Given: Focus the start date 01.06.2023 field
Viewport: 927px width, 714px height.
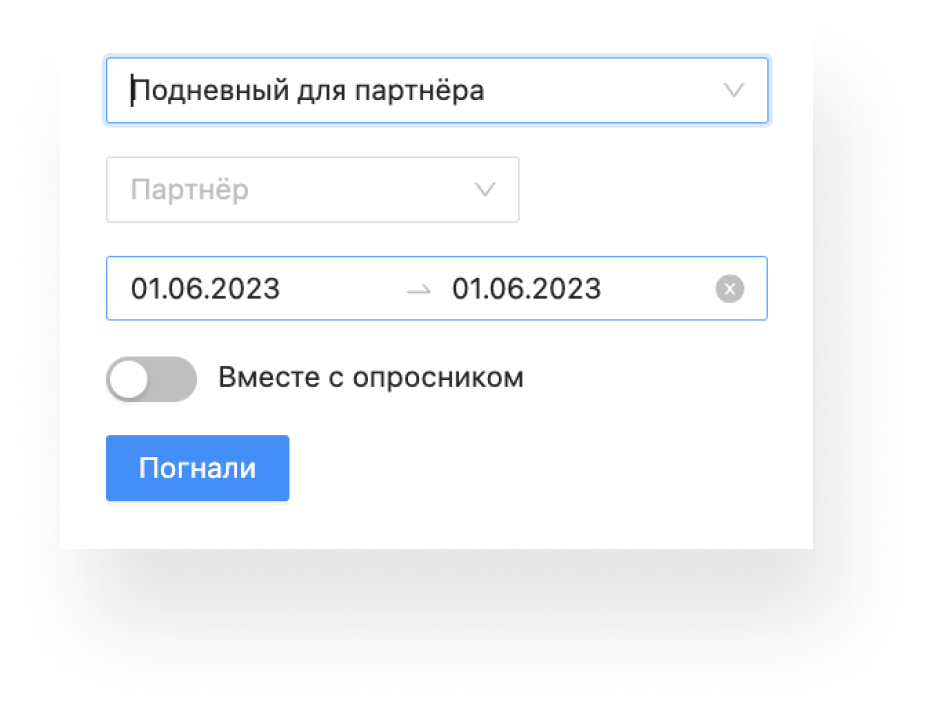Looking at the screenshot, I should 205,289.
